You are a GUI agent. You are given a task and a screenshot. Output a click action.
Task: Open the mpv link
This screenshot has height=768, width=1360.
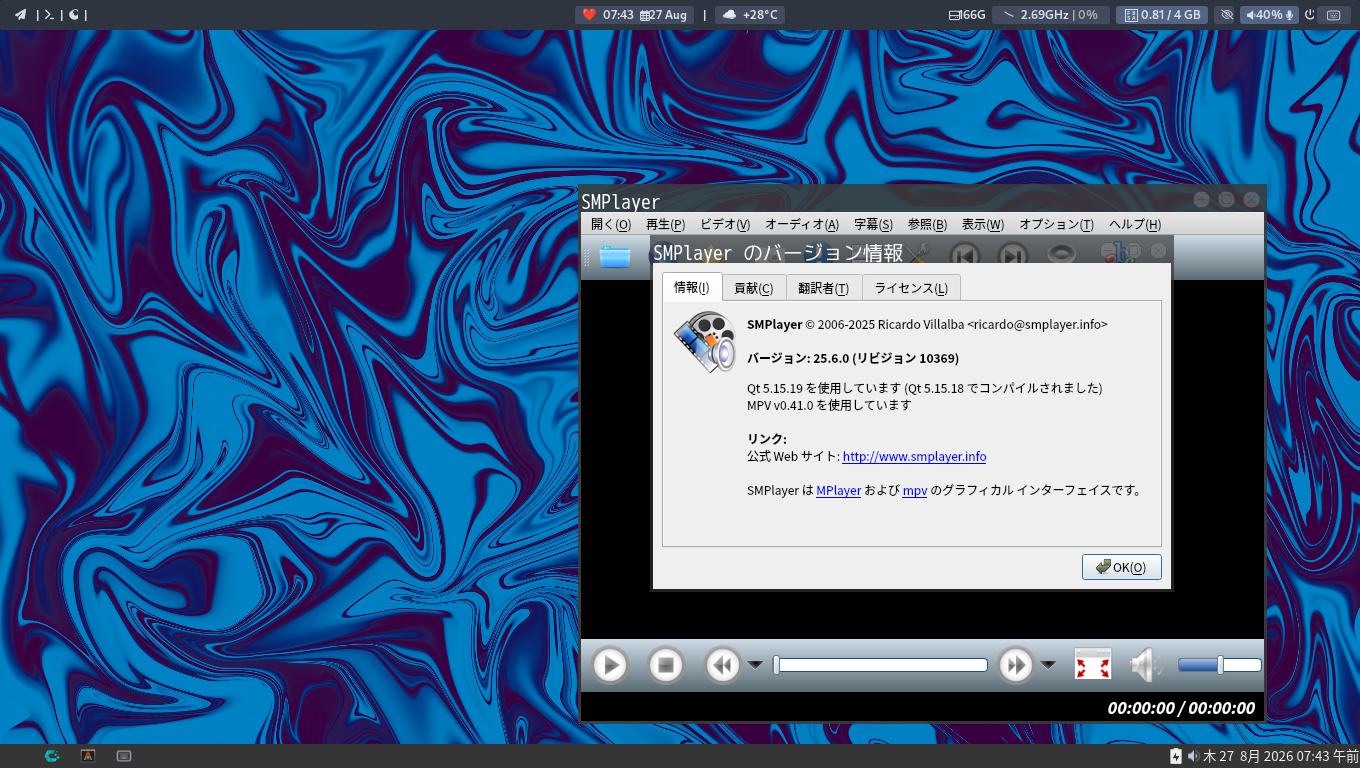(x=915, y=491)
